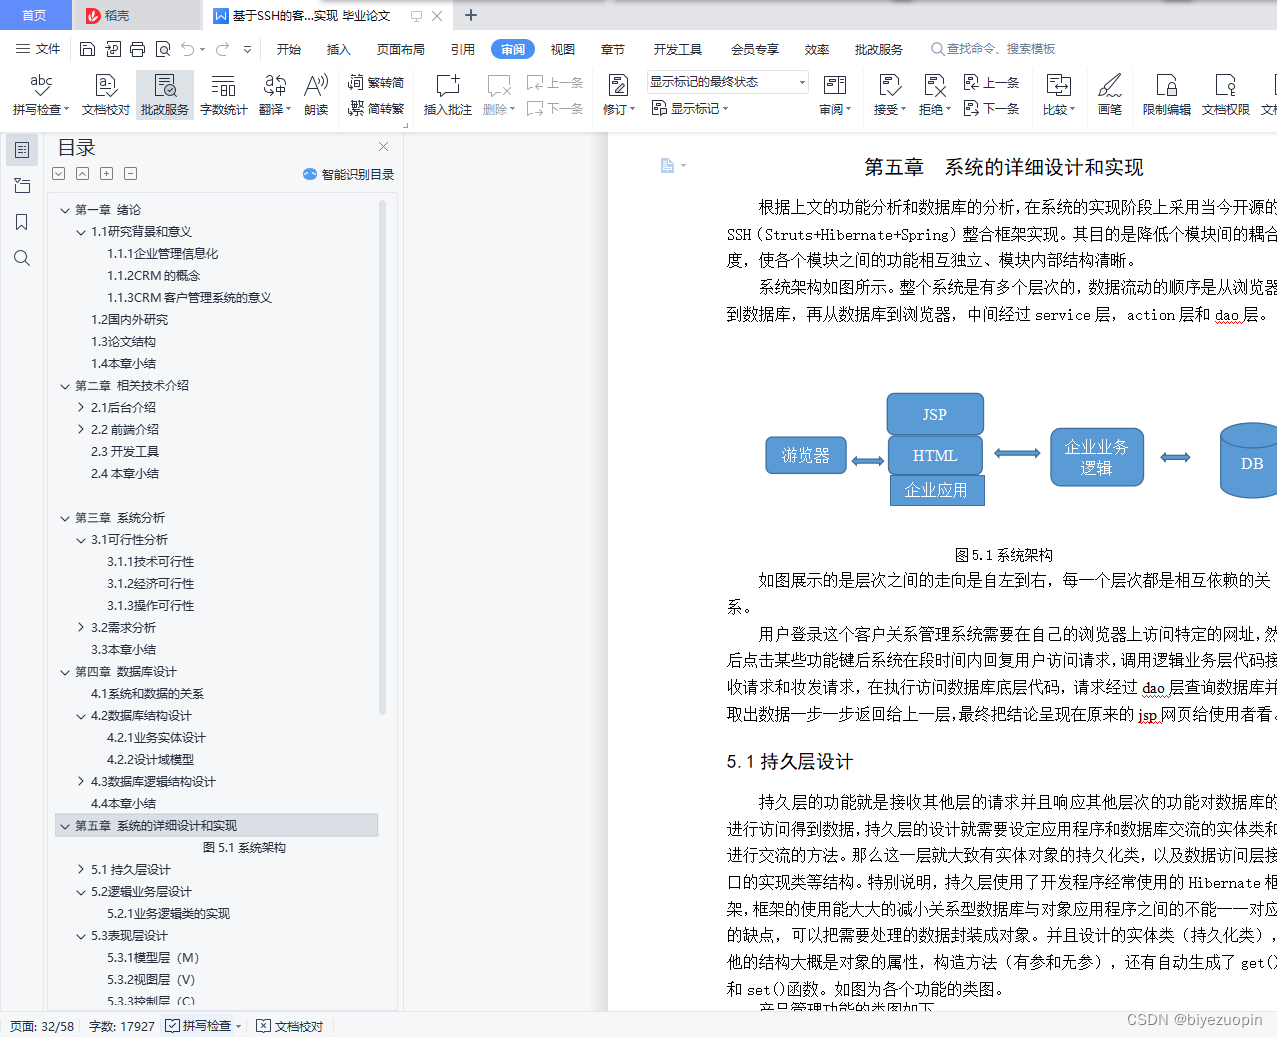Expand the 2.1后台介绍 node
Screen dimensions: 1277x1037
81,408
